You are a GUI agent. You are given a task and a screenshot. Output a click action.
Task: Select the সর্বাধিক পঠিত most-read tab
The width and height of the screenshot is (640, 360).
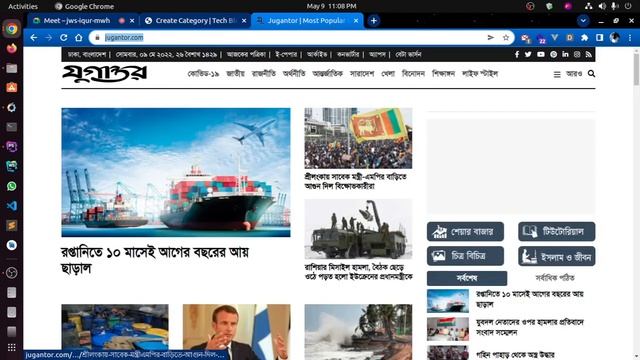555,278
